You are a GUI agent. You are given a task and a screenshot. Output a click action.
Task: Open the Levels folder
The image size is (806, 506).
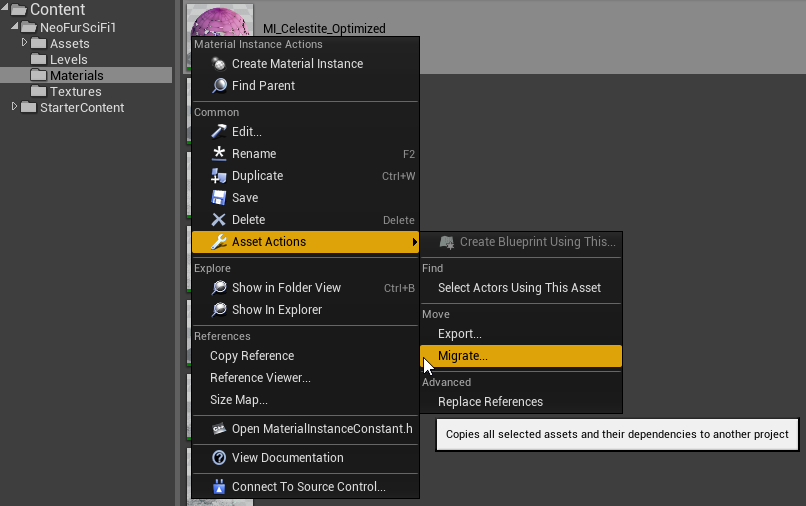[68, 60]
